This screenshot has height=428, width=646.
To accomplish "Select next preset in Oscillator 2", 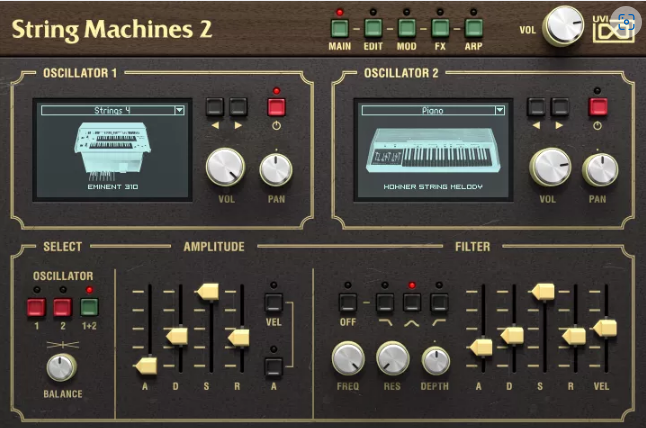I will [x=559, y=107].
